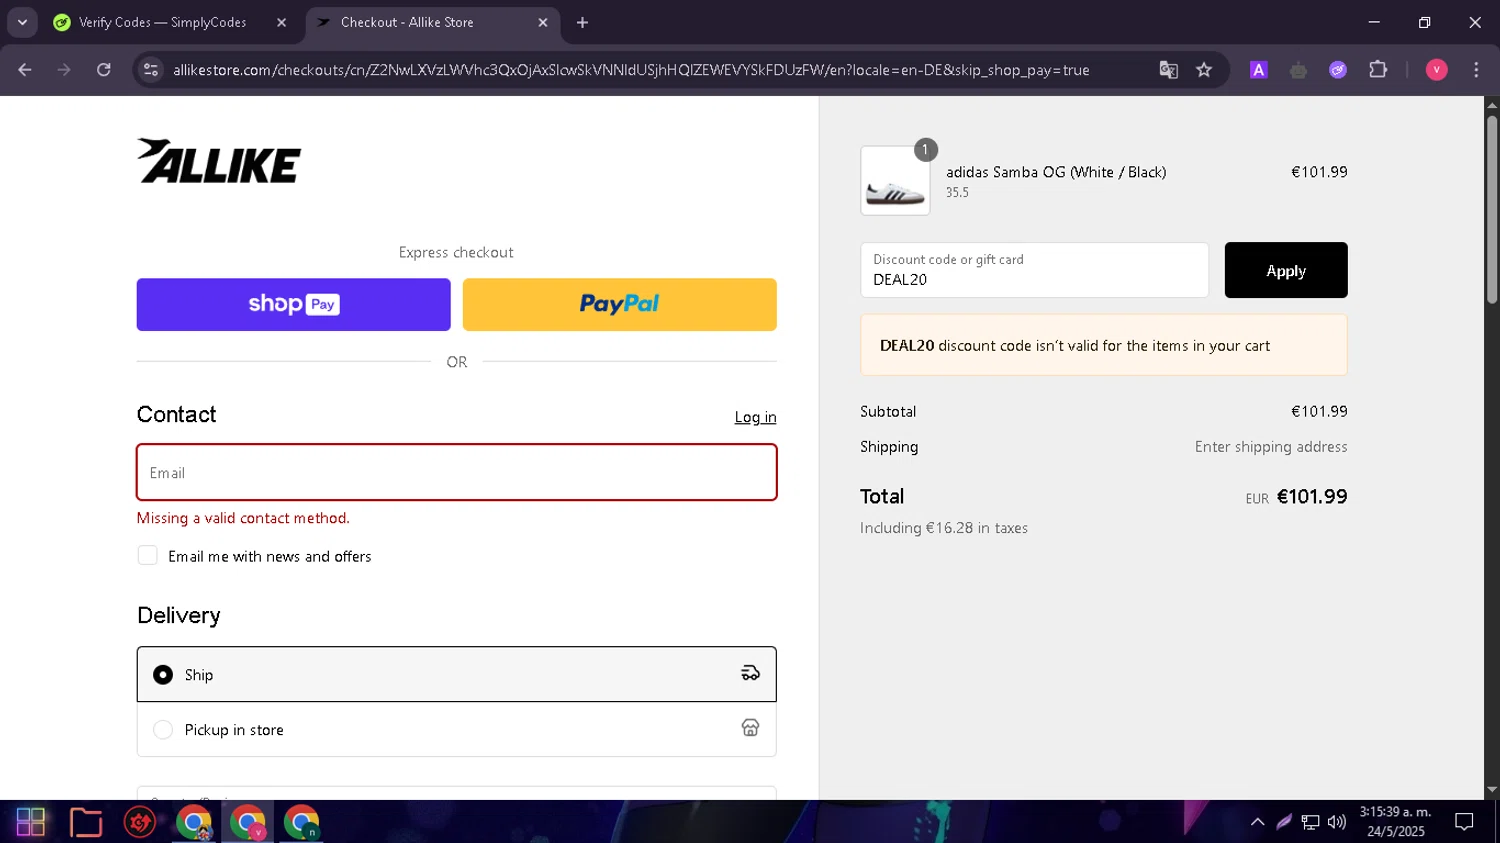This screenshot has width=1500, height=843.
Task: View site information icon in address bar
Action: click(151, 70)
